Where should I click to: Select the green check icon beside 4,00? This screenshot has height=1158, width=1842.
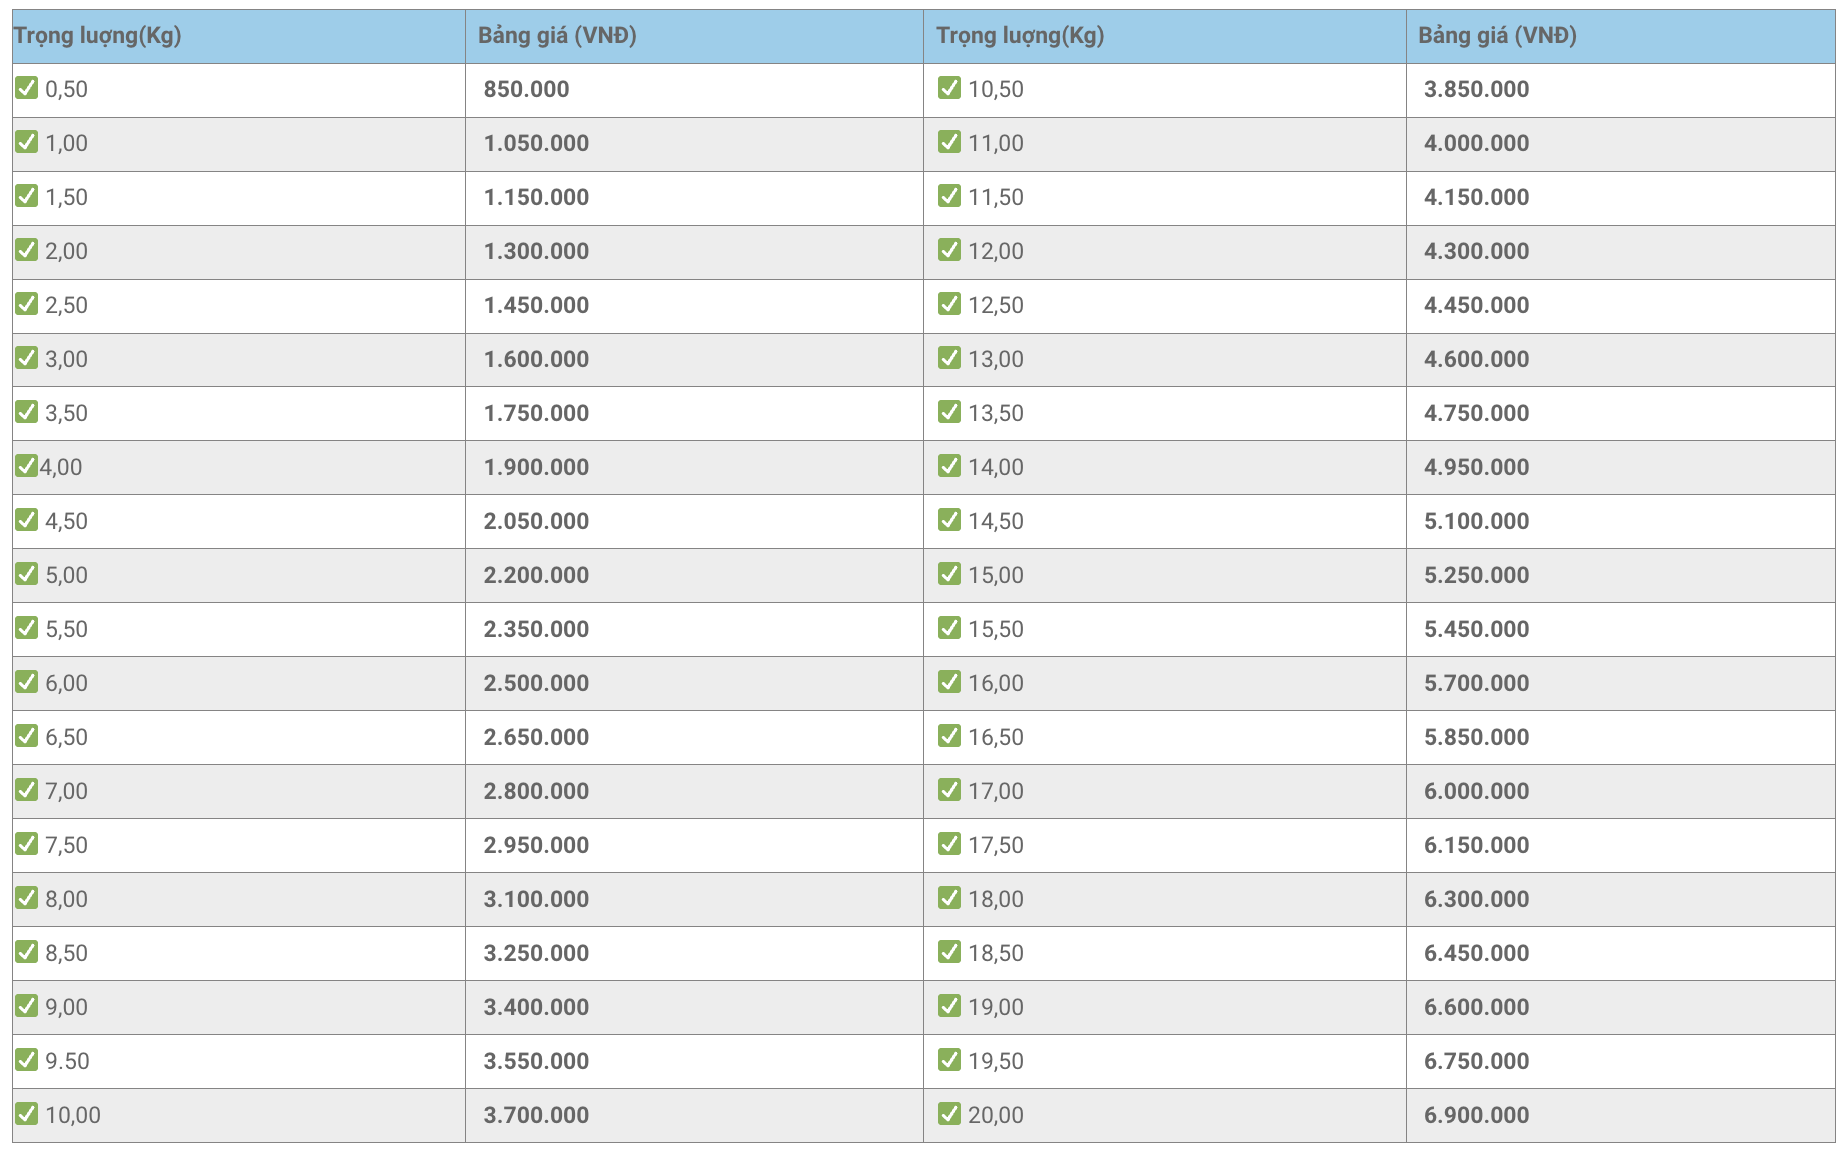(26, 466)
